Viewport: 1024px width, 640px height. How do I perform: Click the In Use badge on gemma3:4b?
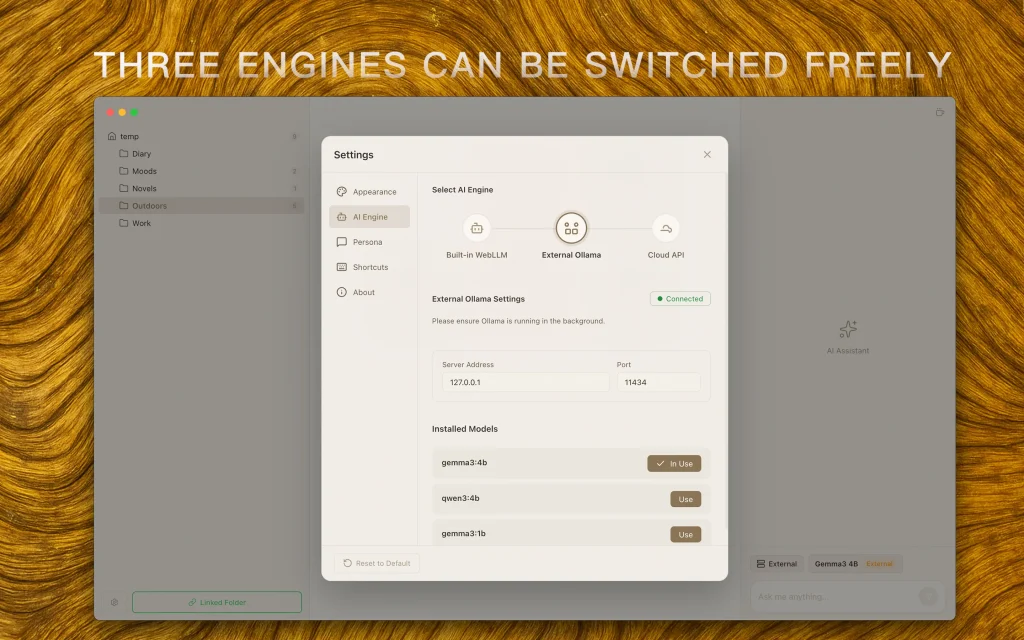674,463
